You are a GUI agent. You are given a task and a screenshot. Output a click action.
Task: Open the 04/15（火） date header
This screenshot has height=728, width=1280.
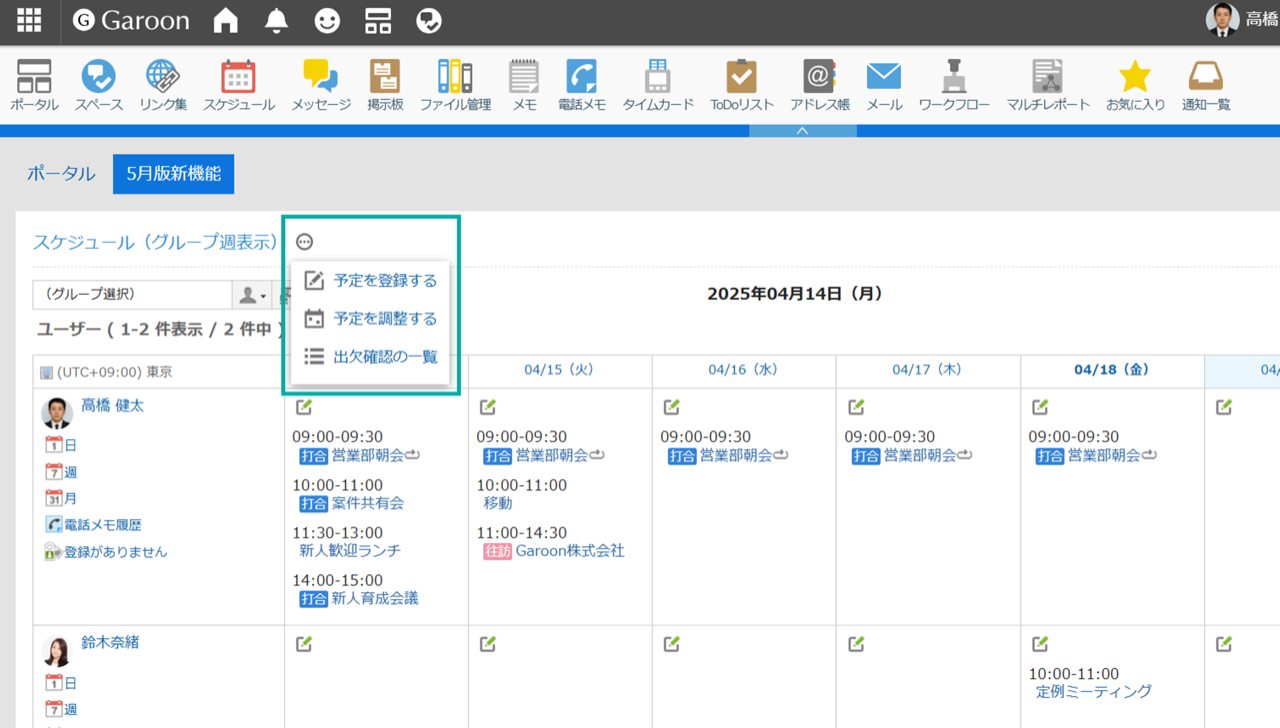[559, 370]
